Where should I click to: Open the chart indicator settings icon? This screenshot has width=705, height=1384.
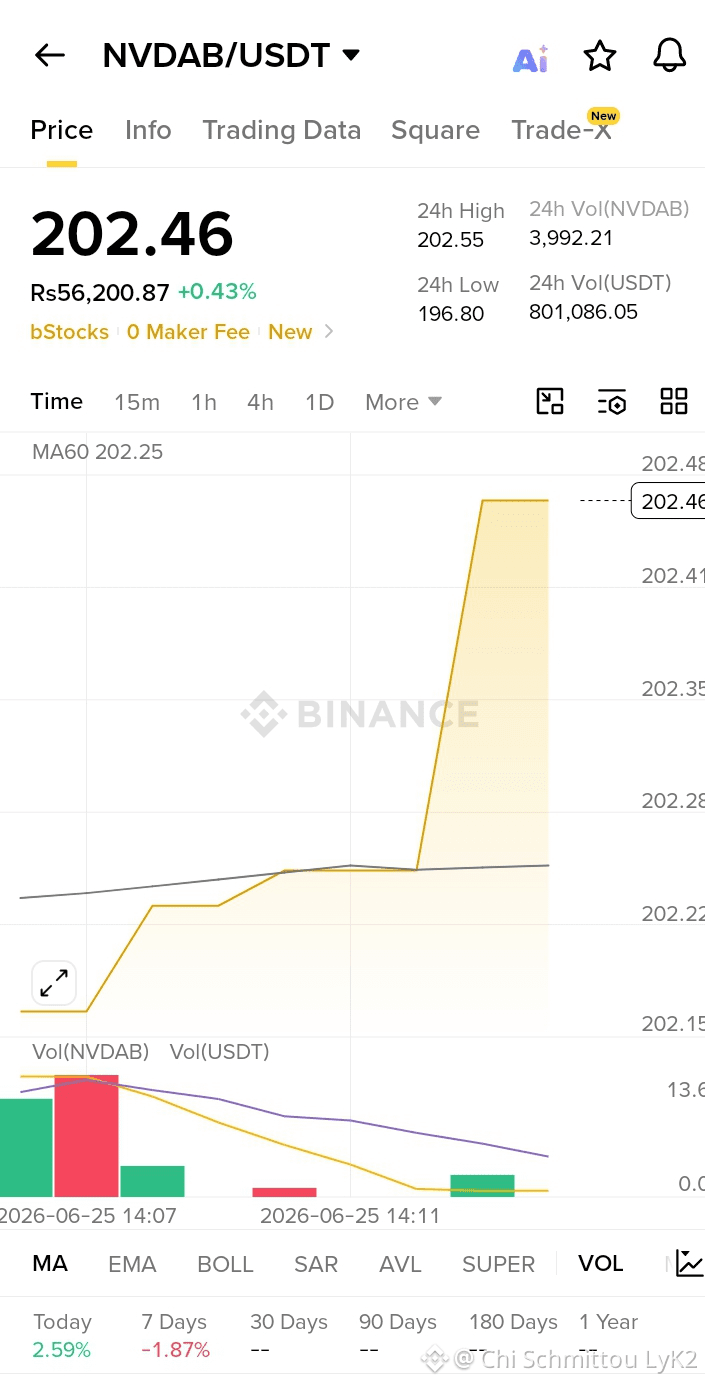(612, 402)
